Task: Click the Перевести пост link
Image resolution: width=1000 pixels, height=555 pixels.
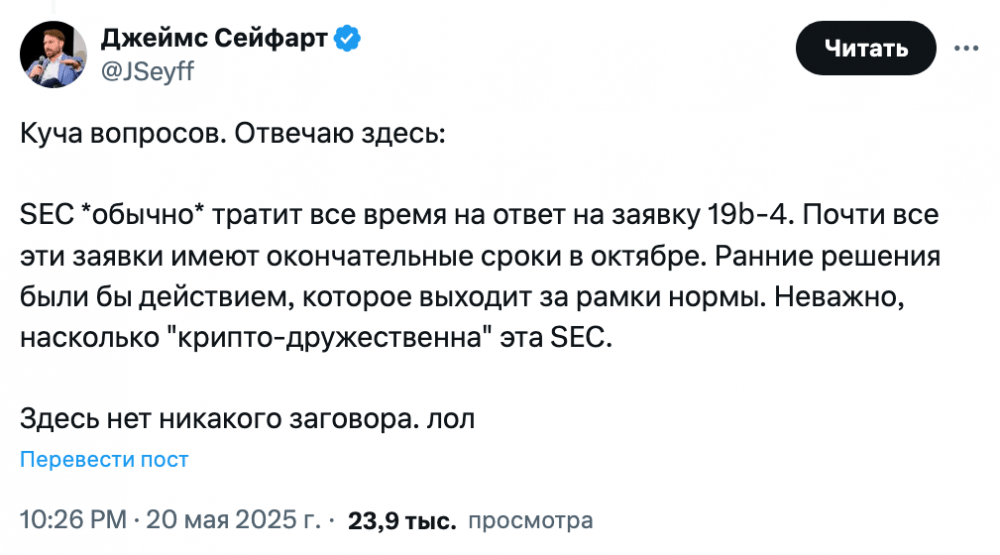Action: pos(104,459)
